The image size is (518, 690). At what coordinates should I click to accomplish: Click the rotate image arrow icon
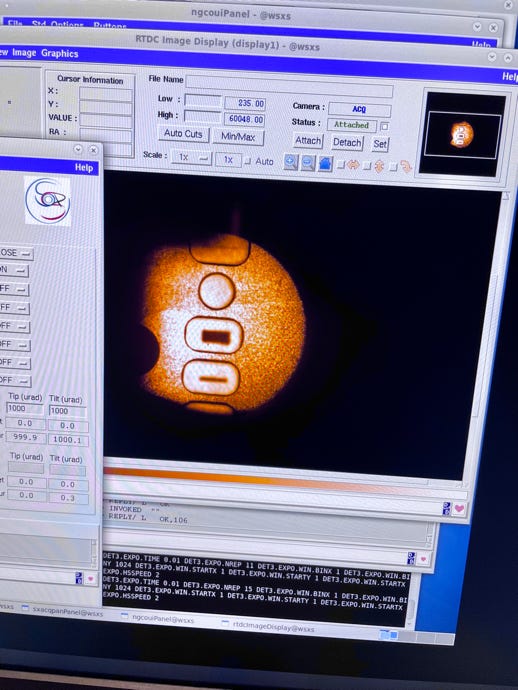click(x=406, y=167)
